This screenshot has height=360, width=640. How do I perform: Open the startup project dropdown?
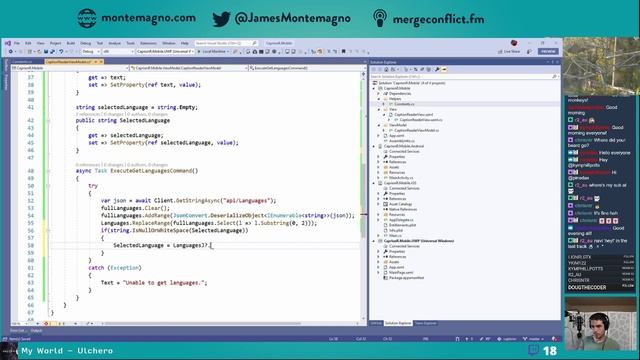[165, 51]
